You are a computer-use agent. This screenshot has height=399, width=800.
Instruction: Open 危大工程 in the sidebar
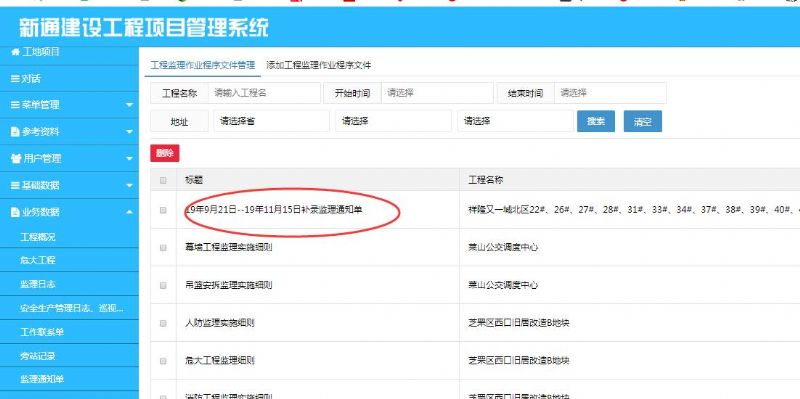(x=38, y=260)
